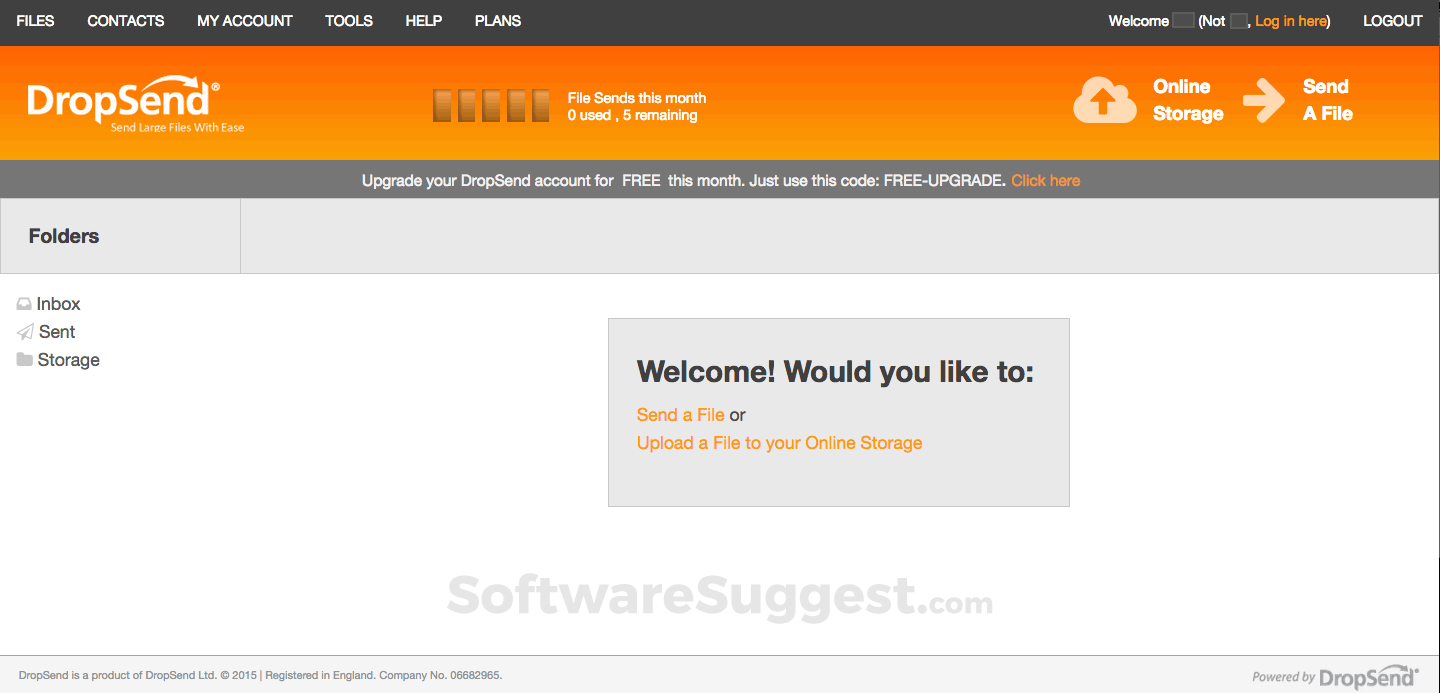Click the Storage folder icon
The width and height of the screenshot is (1440, 693).
coord(25,360)
